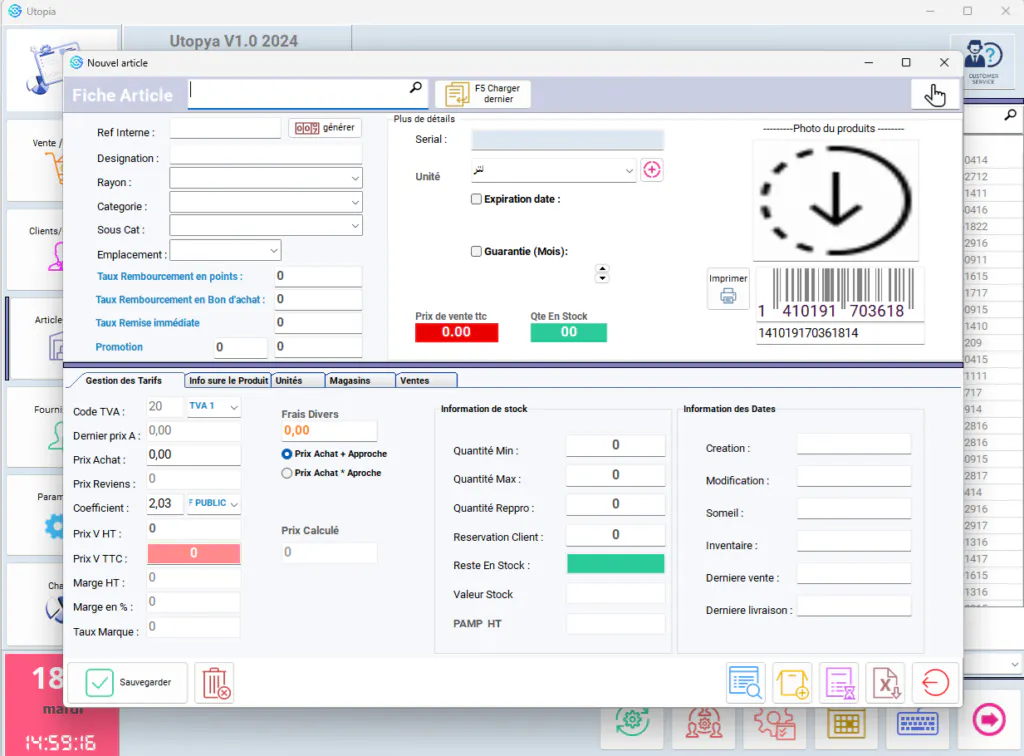Click the F5 Charger dernier icon button
The width and height of the screenshot is (1024, 756).
coord(483,94)
